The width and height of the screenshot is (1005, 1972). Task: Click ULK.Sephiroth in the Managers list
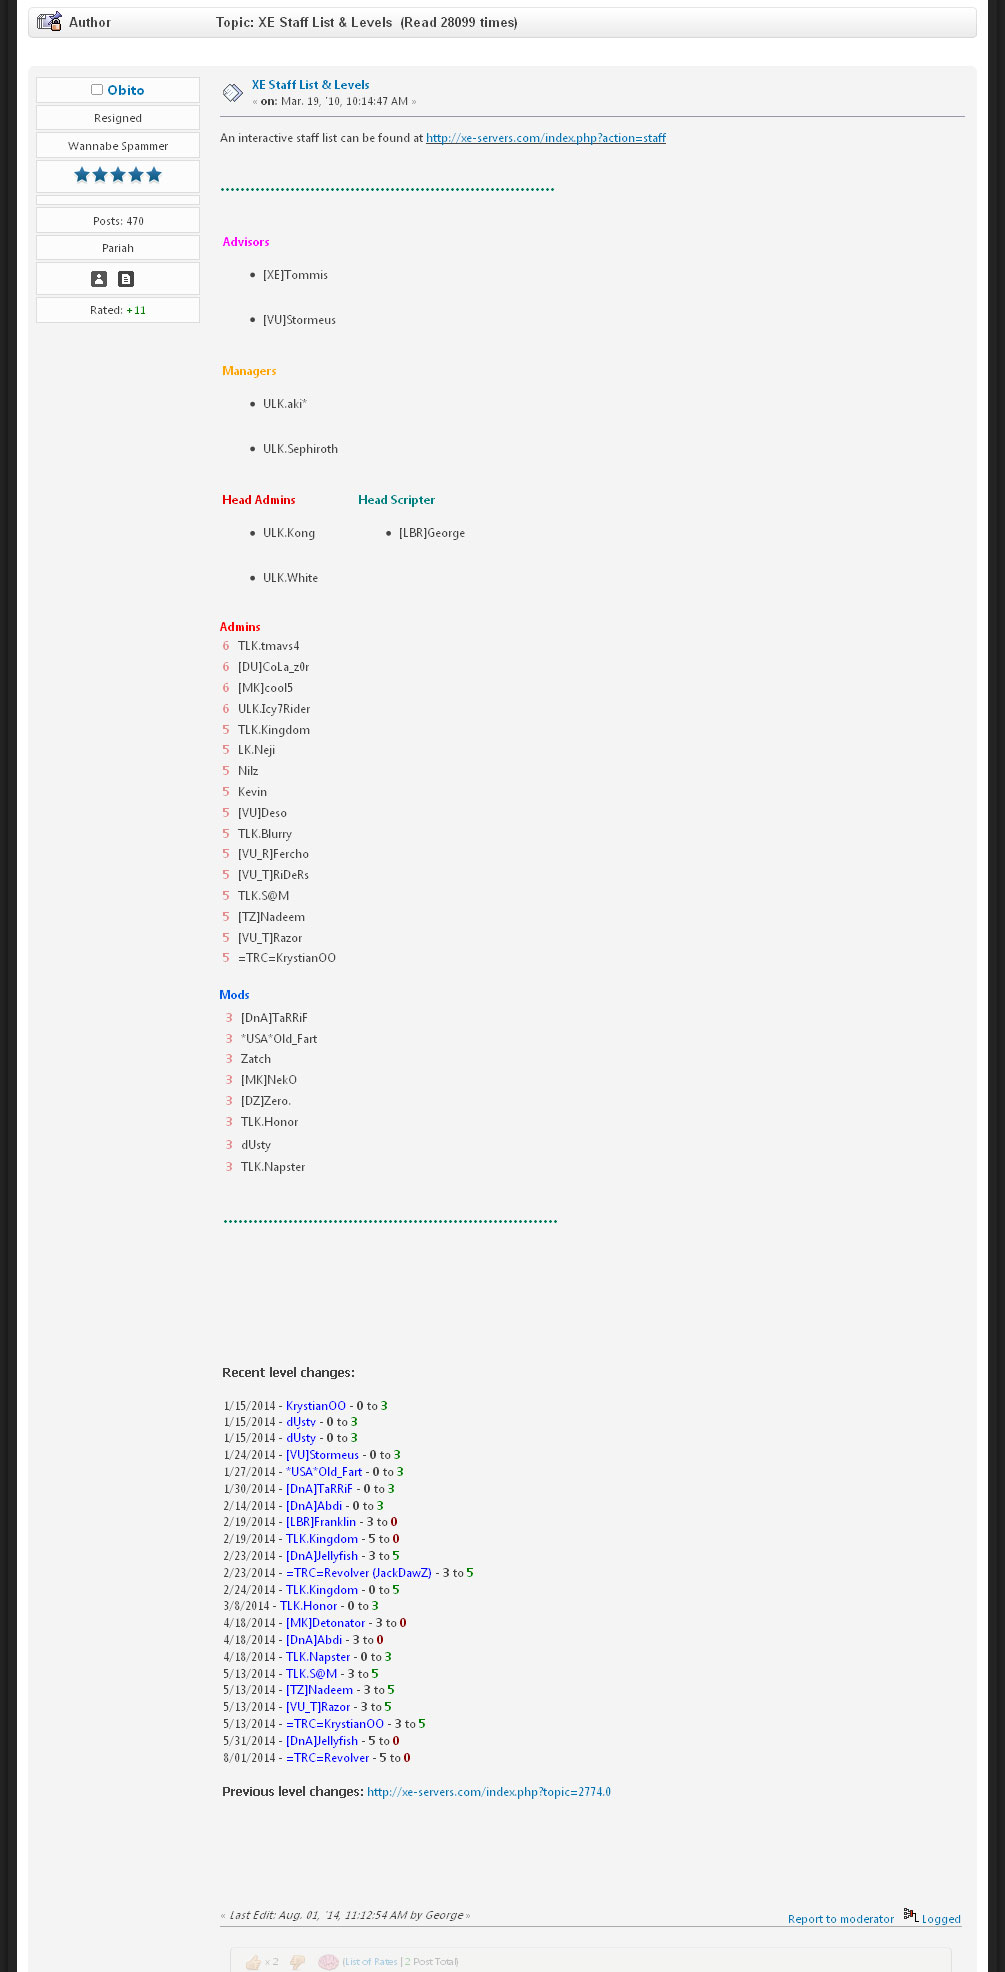point(300,449)
